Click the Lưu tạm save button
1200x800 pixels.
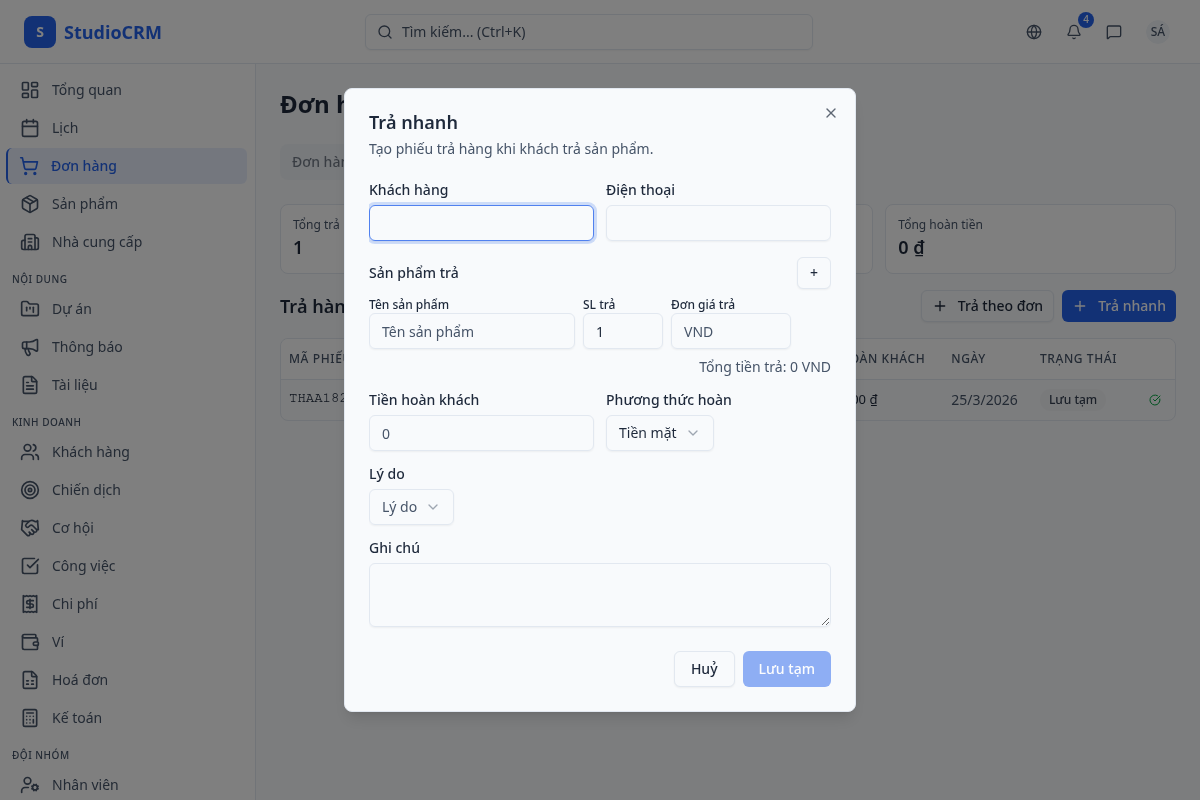point(786,669)
